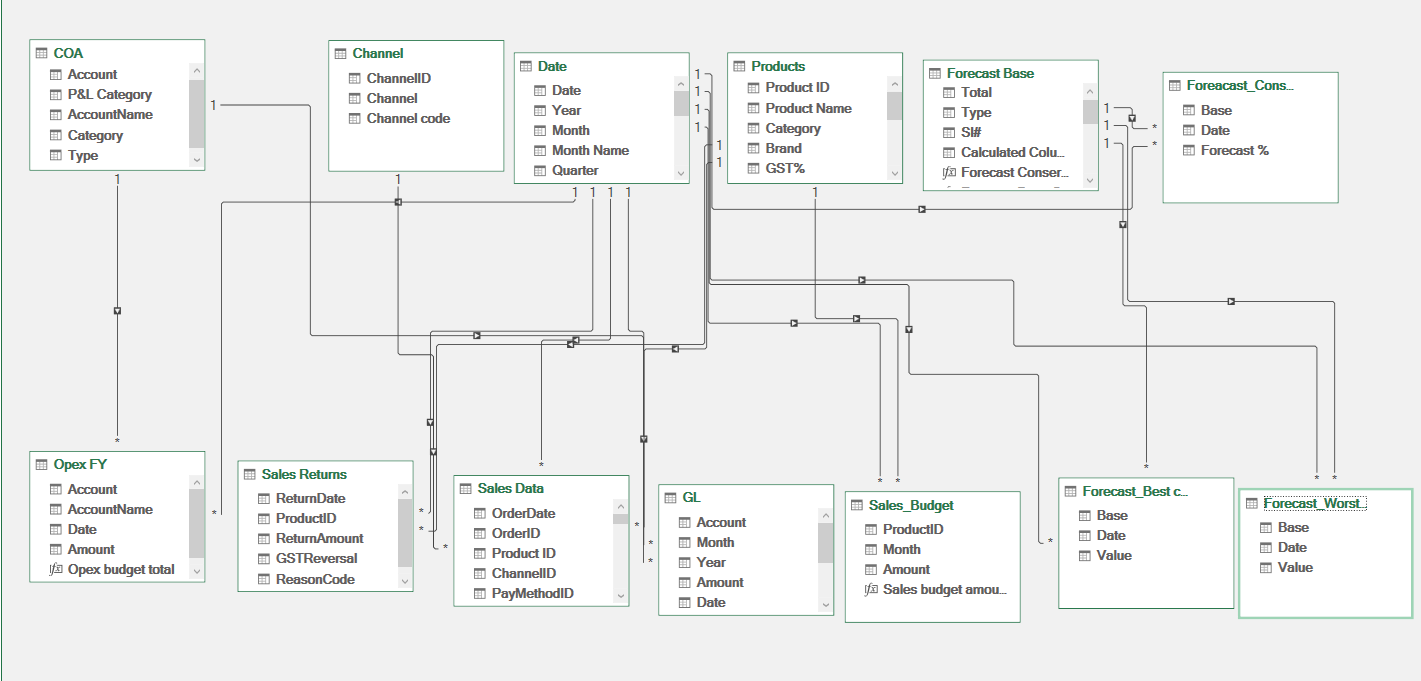Click the scroll up arrow in Sales Data table
This screenshot has width=1421, height=681.
(620, 507)
